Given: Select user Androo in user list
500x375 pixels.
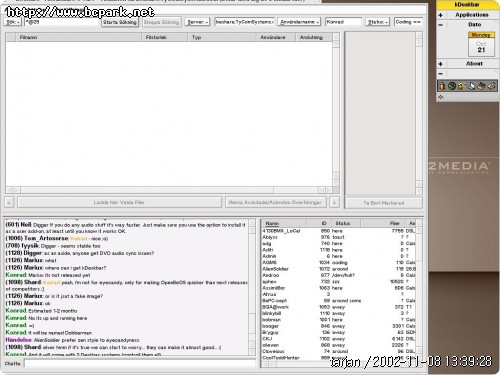Looking at the screenshot, I should coord(339,275).
